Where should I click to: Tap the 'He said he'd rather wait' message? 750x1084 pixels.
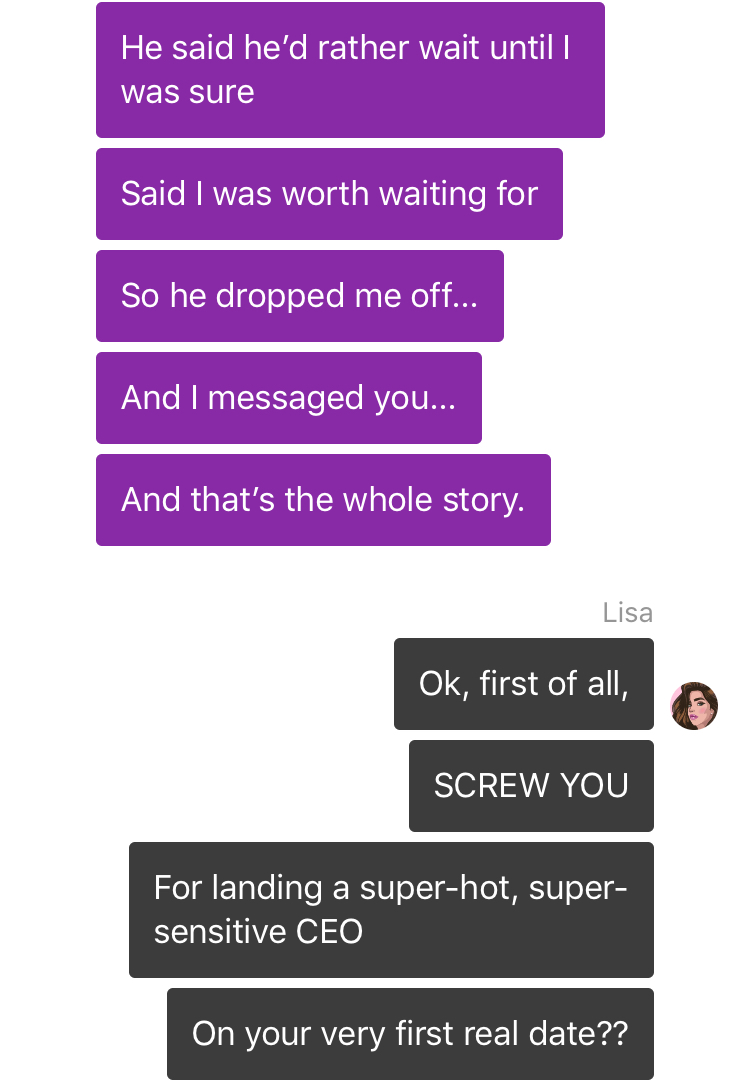(350, 70)
